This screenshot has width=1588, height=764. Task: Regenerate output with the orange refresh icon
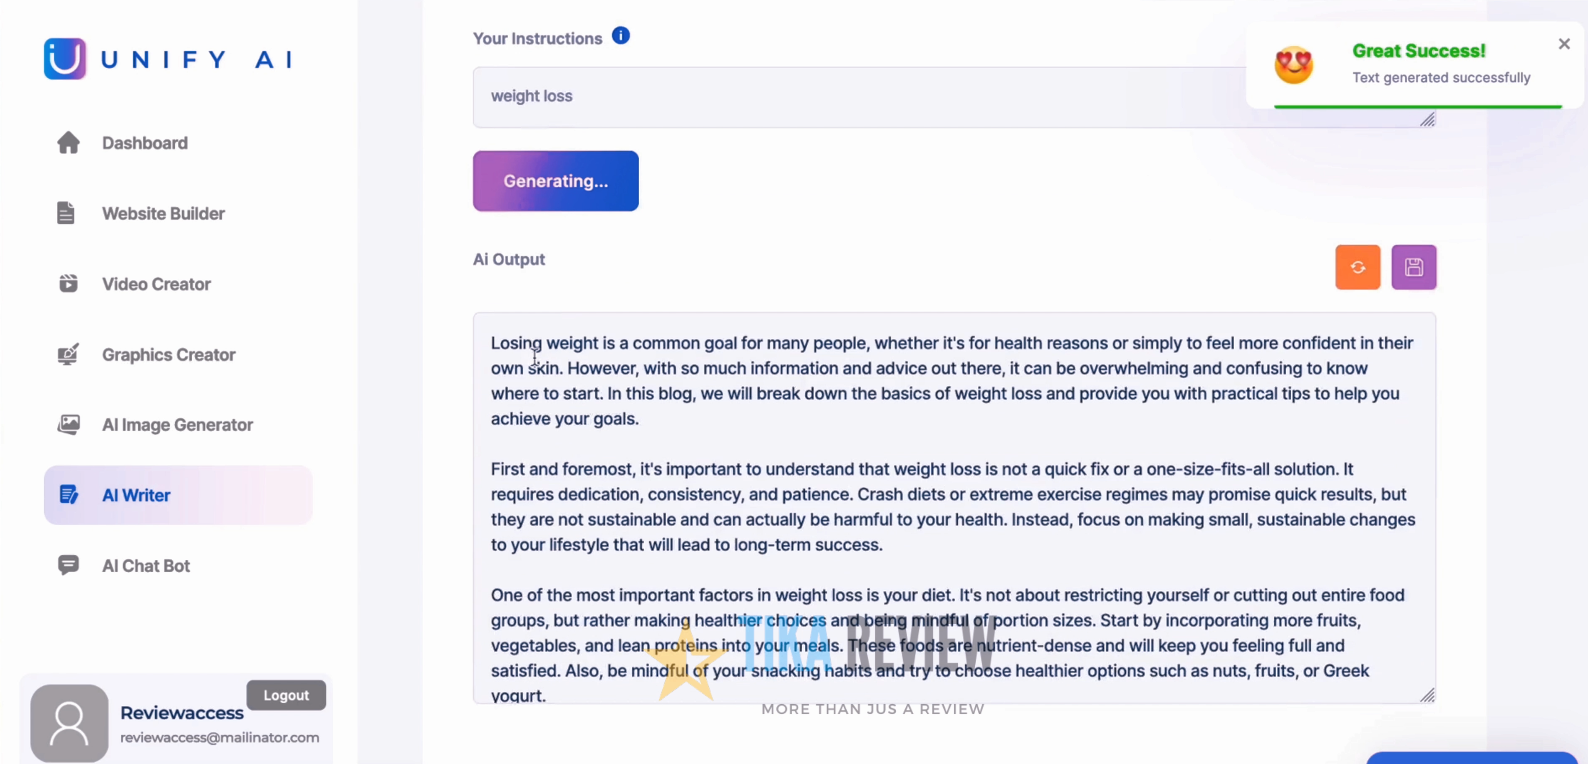click(1357, 267)
